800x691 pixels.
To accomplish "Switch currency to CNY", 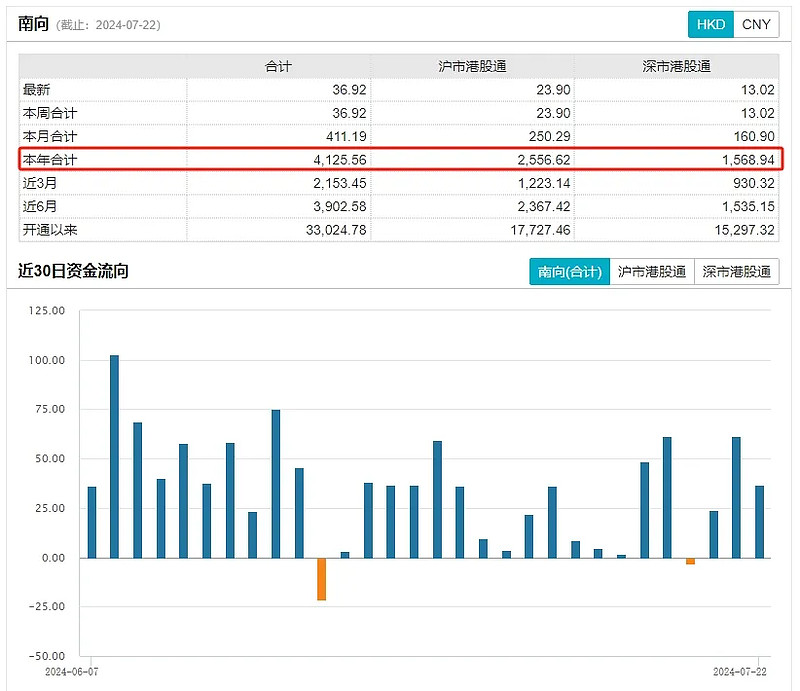I will click(x=756, y=24).
